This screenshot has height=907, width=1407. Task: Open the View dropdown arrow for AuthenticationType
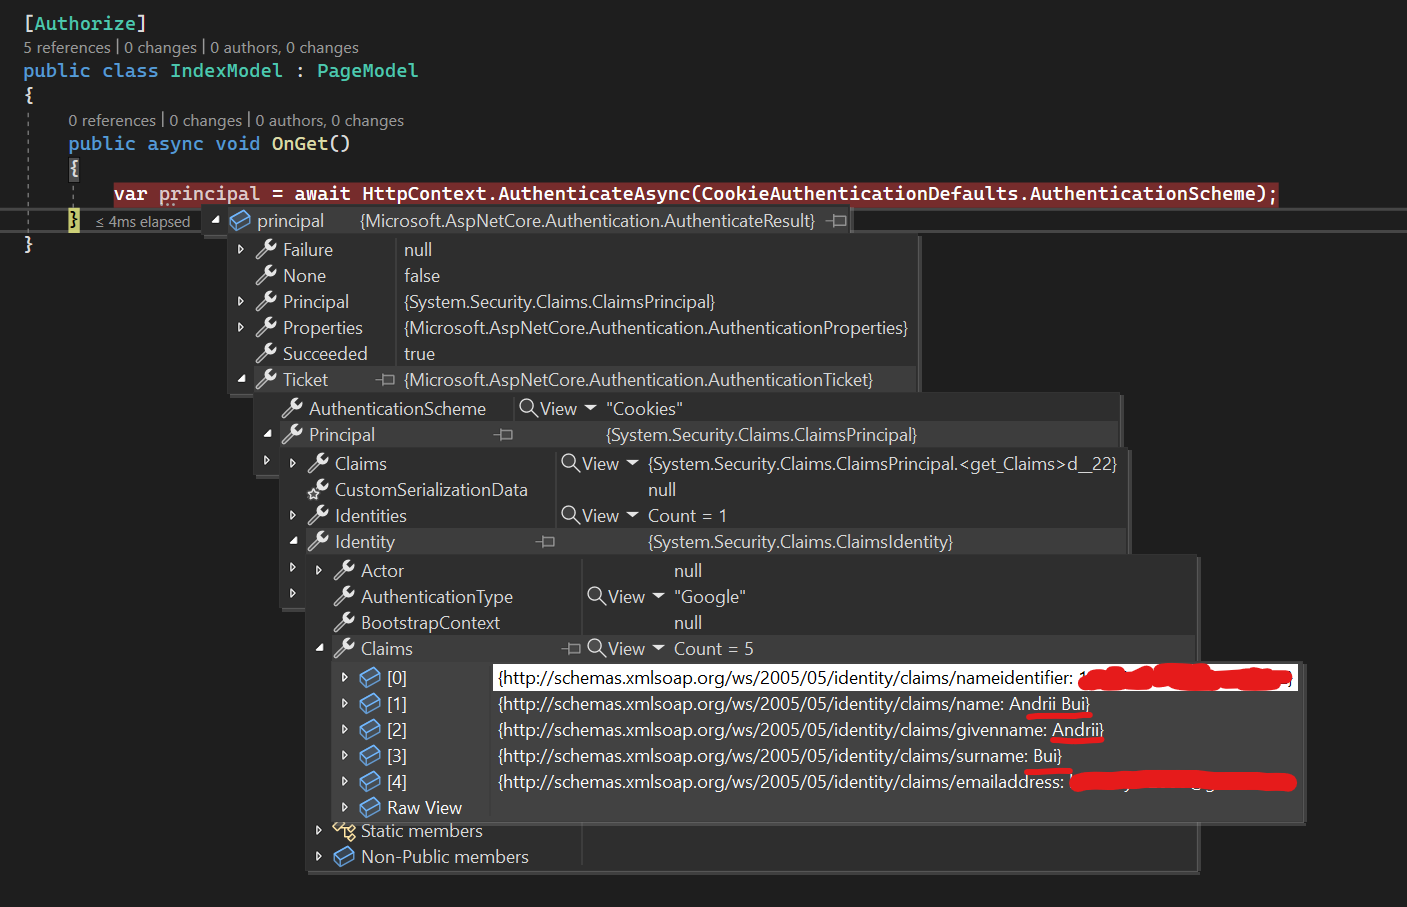tap(658, 596)
